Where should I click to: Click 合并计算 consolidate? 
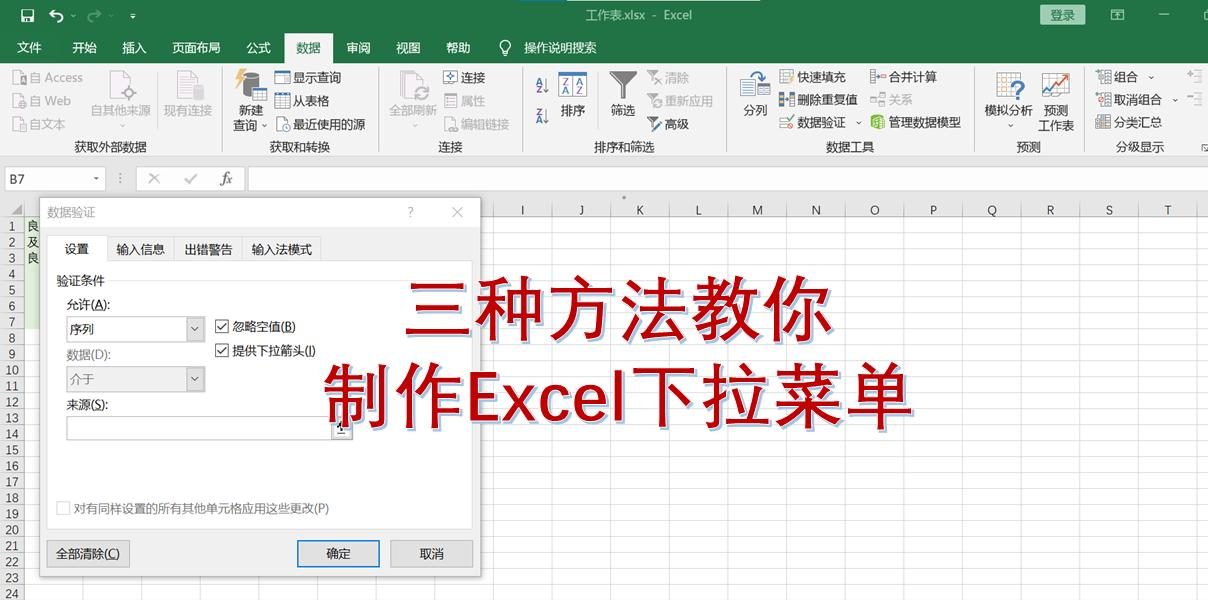click(903, 77)
